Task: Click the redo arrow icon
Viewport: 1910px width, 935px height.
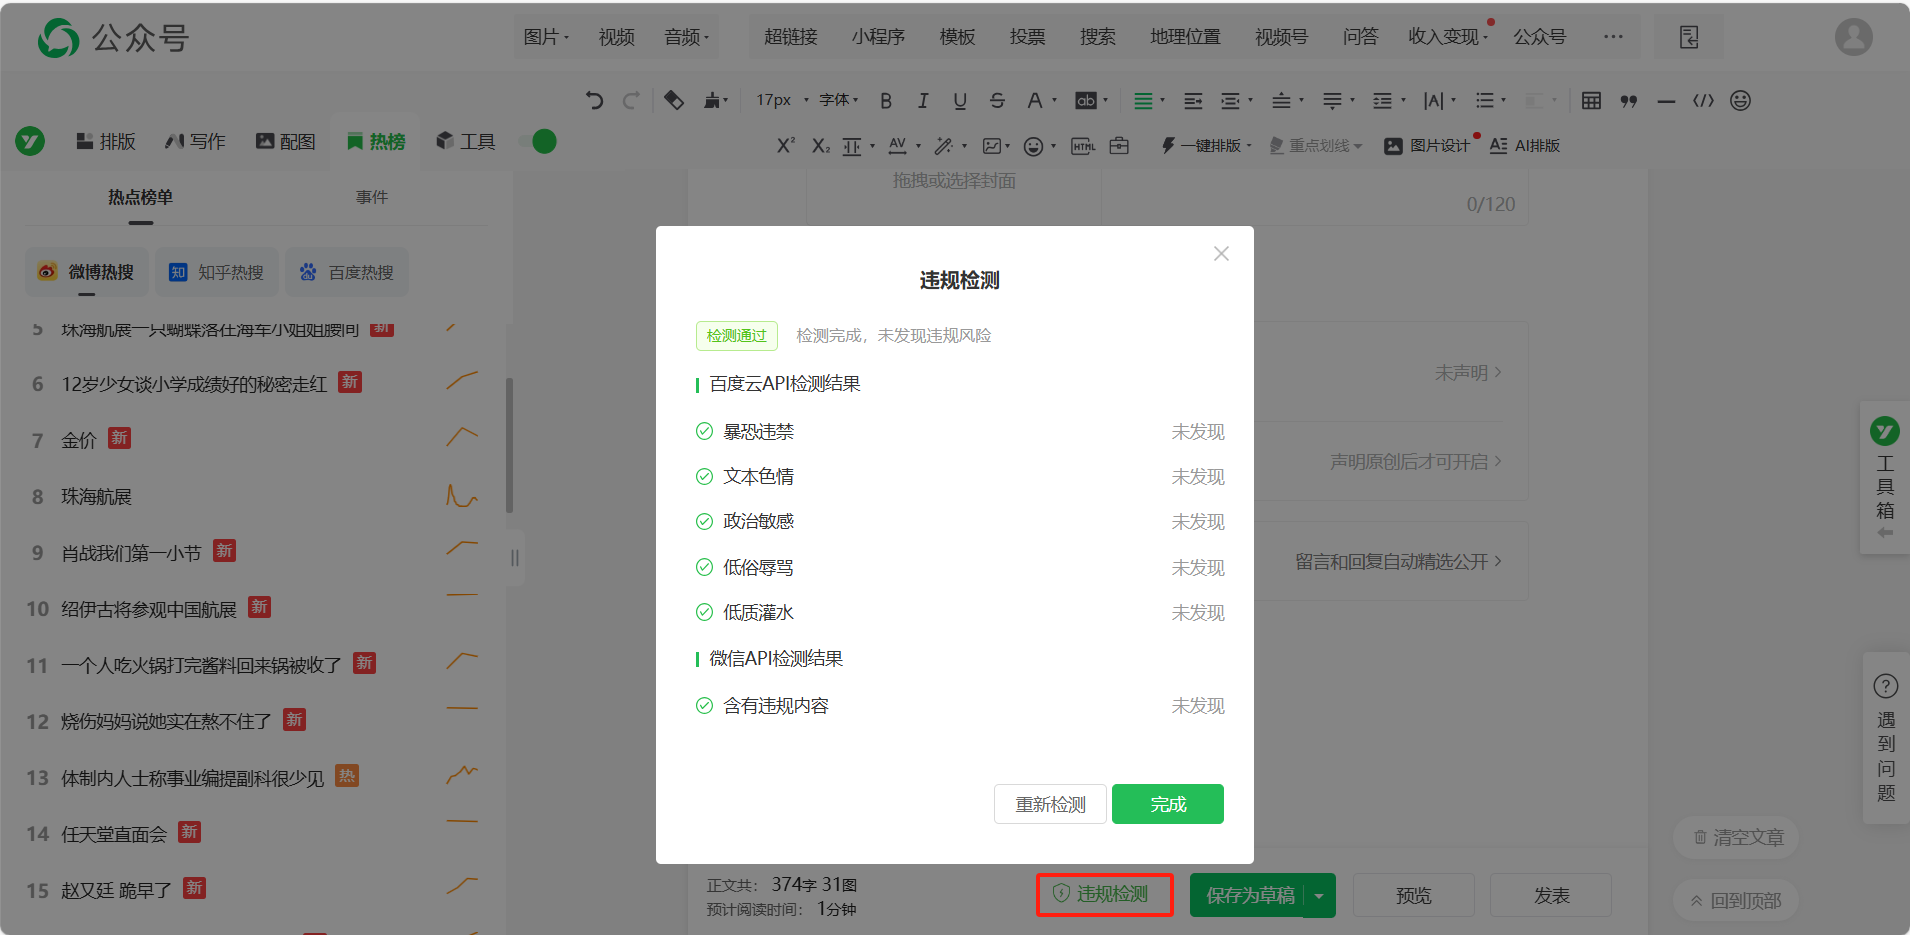Action: (631, 100)
